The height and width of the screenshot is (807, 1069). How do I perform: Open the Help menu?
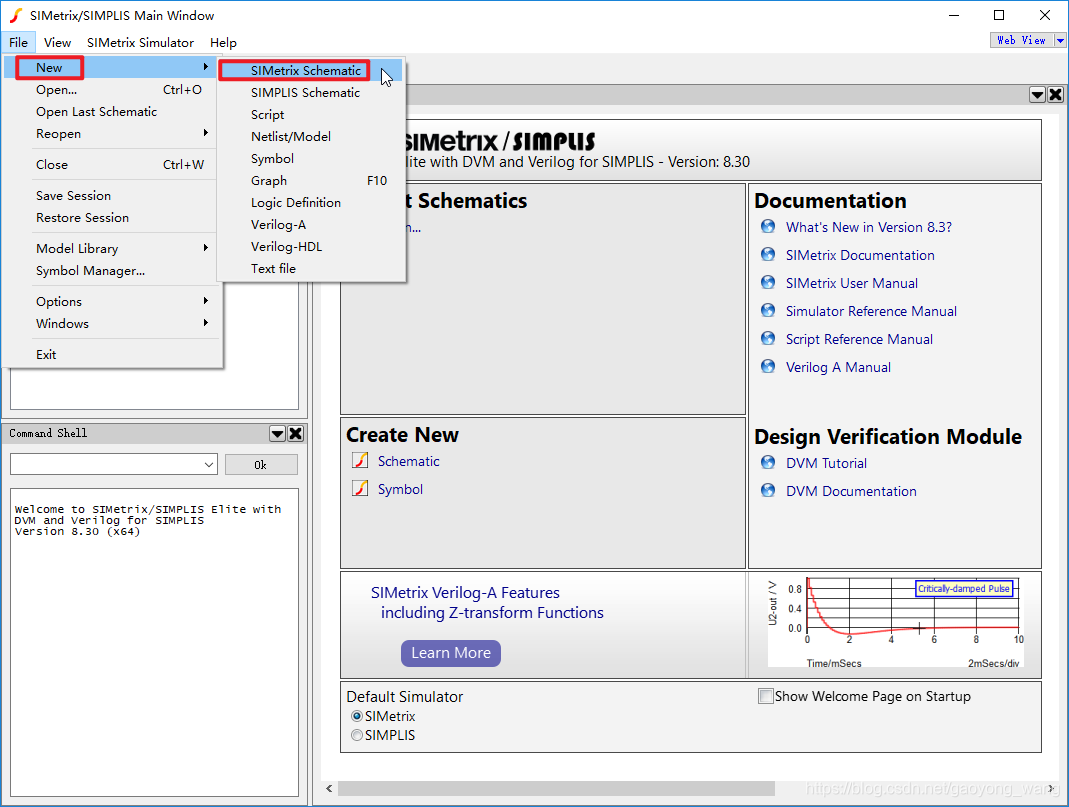[x=223, y=42]
